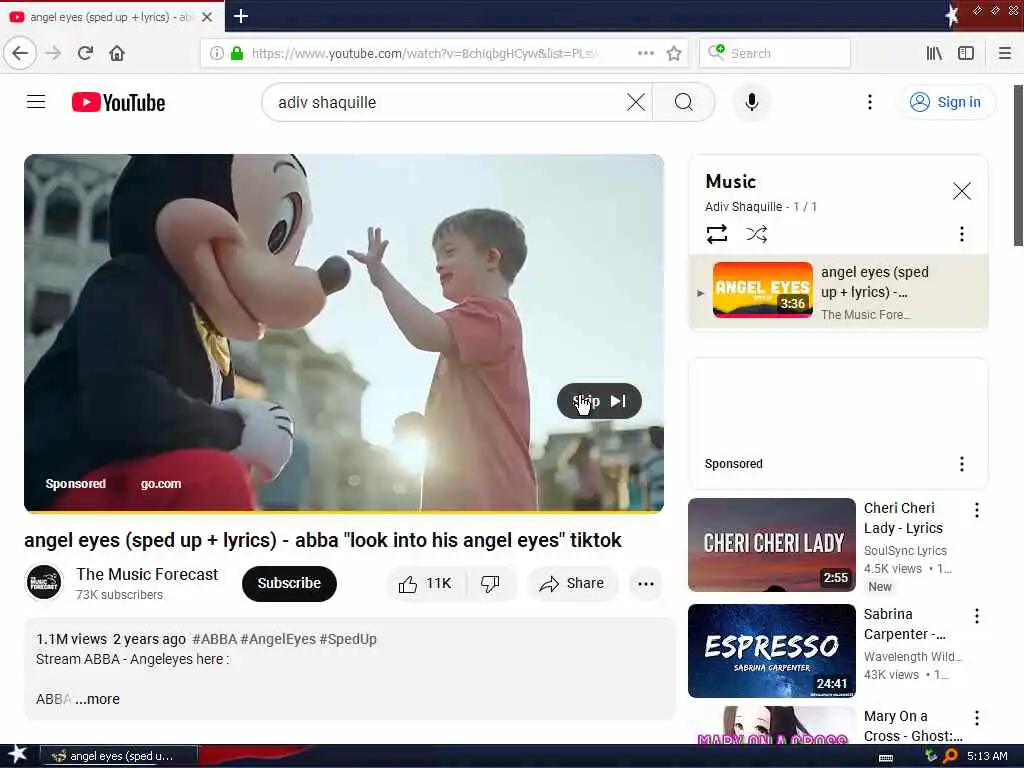Screen dimensions: 1024x768
Task: Toggle loop playlist in Music panel
Action: point(716,234)
